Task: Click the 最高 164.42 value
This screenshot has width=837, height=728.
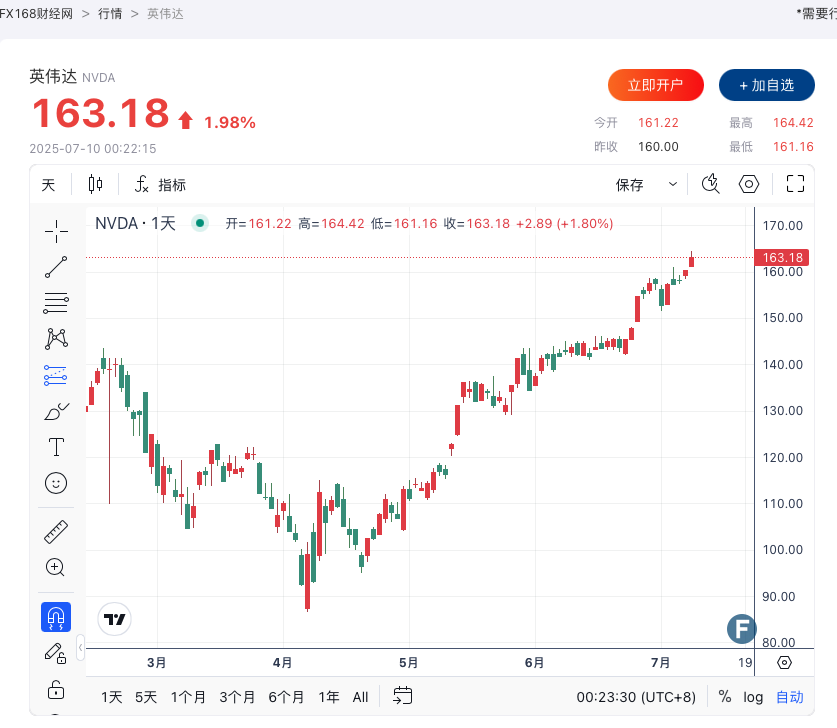Action: point(793,123)
